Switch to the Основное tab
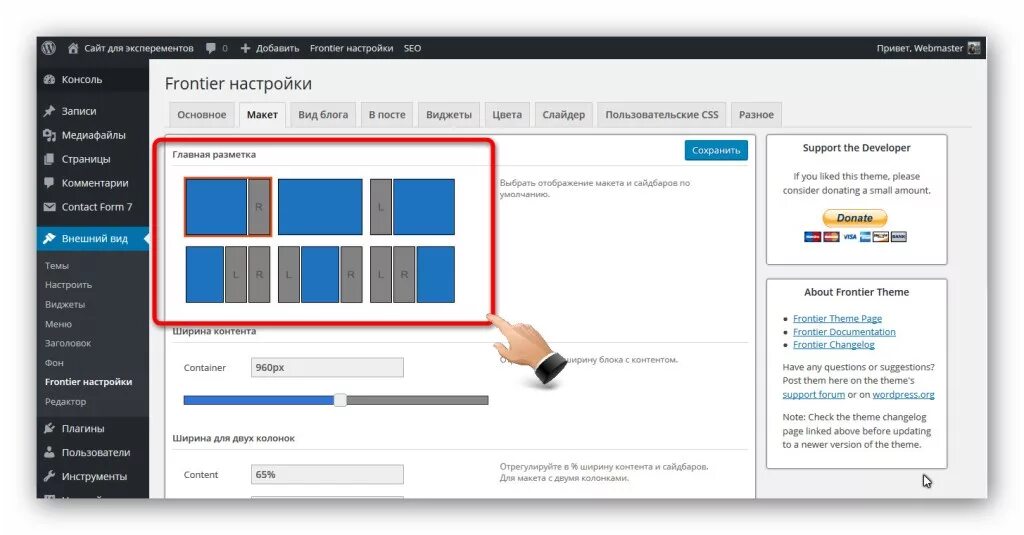Viewport: 1024px width, 535px height. pyautogui.click(x=202, y=114)
